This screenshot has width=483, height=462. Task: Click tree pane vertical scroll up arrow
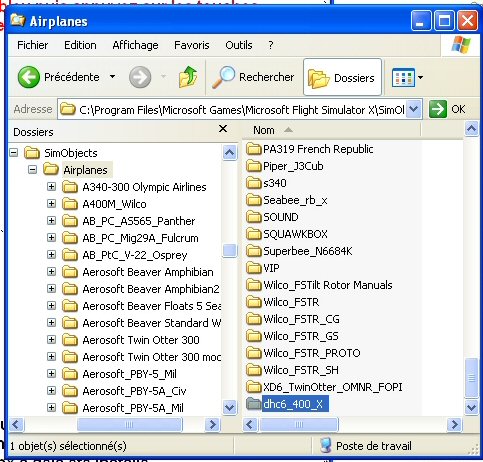click(230, 153)
